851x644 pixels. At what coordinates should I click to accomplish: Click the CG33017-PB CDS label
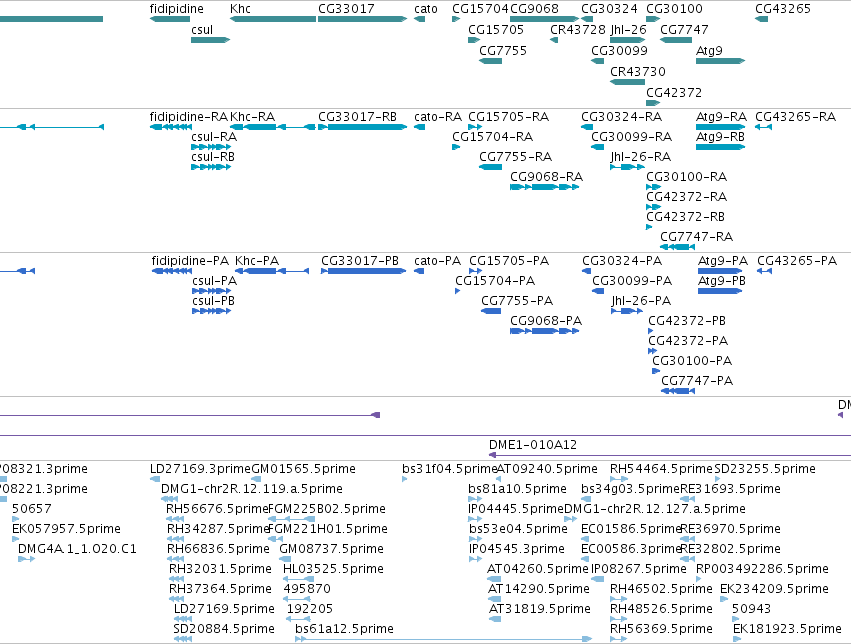[x=360, y=260]
